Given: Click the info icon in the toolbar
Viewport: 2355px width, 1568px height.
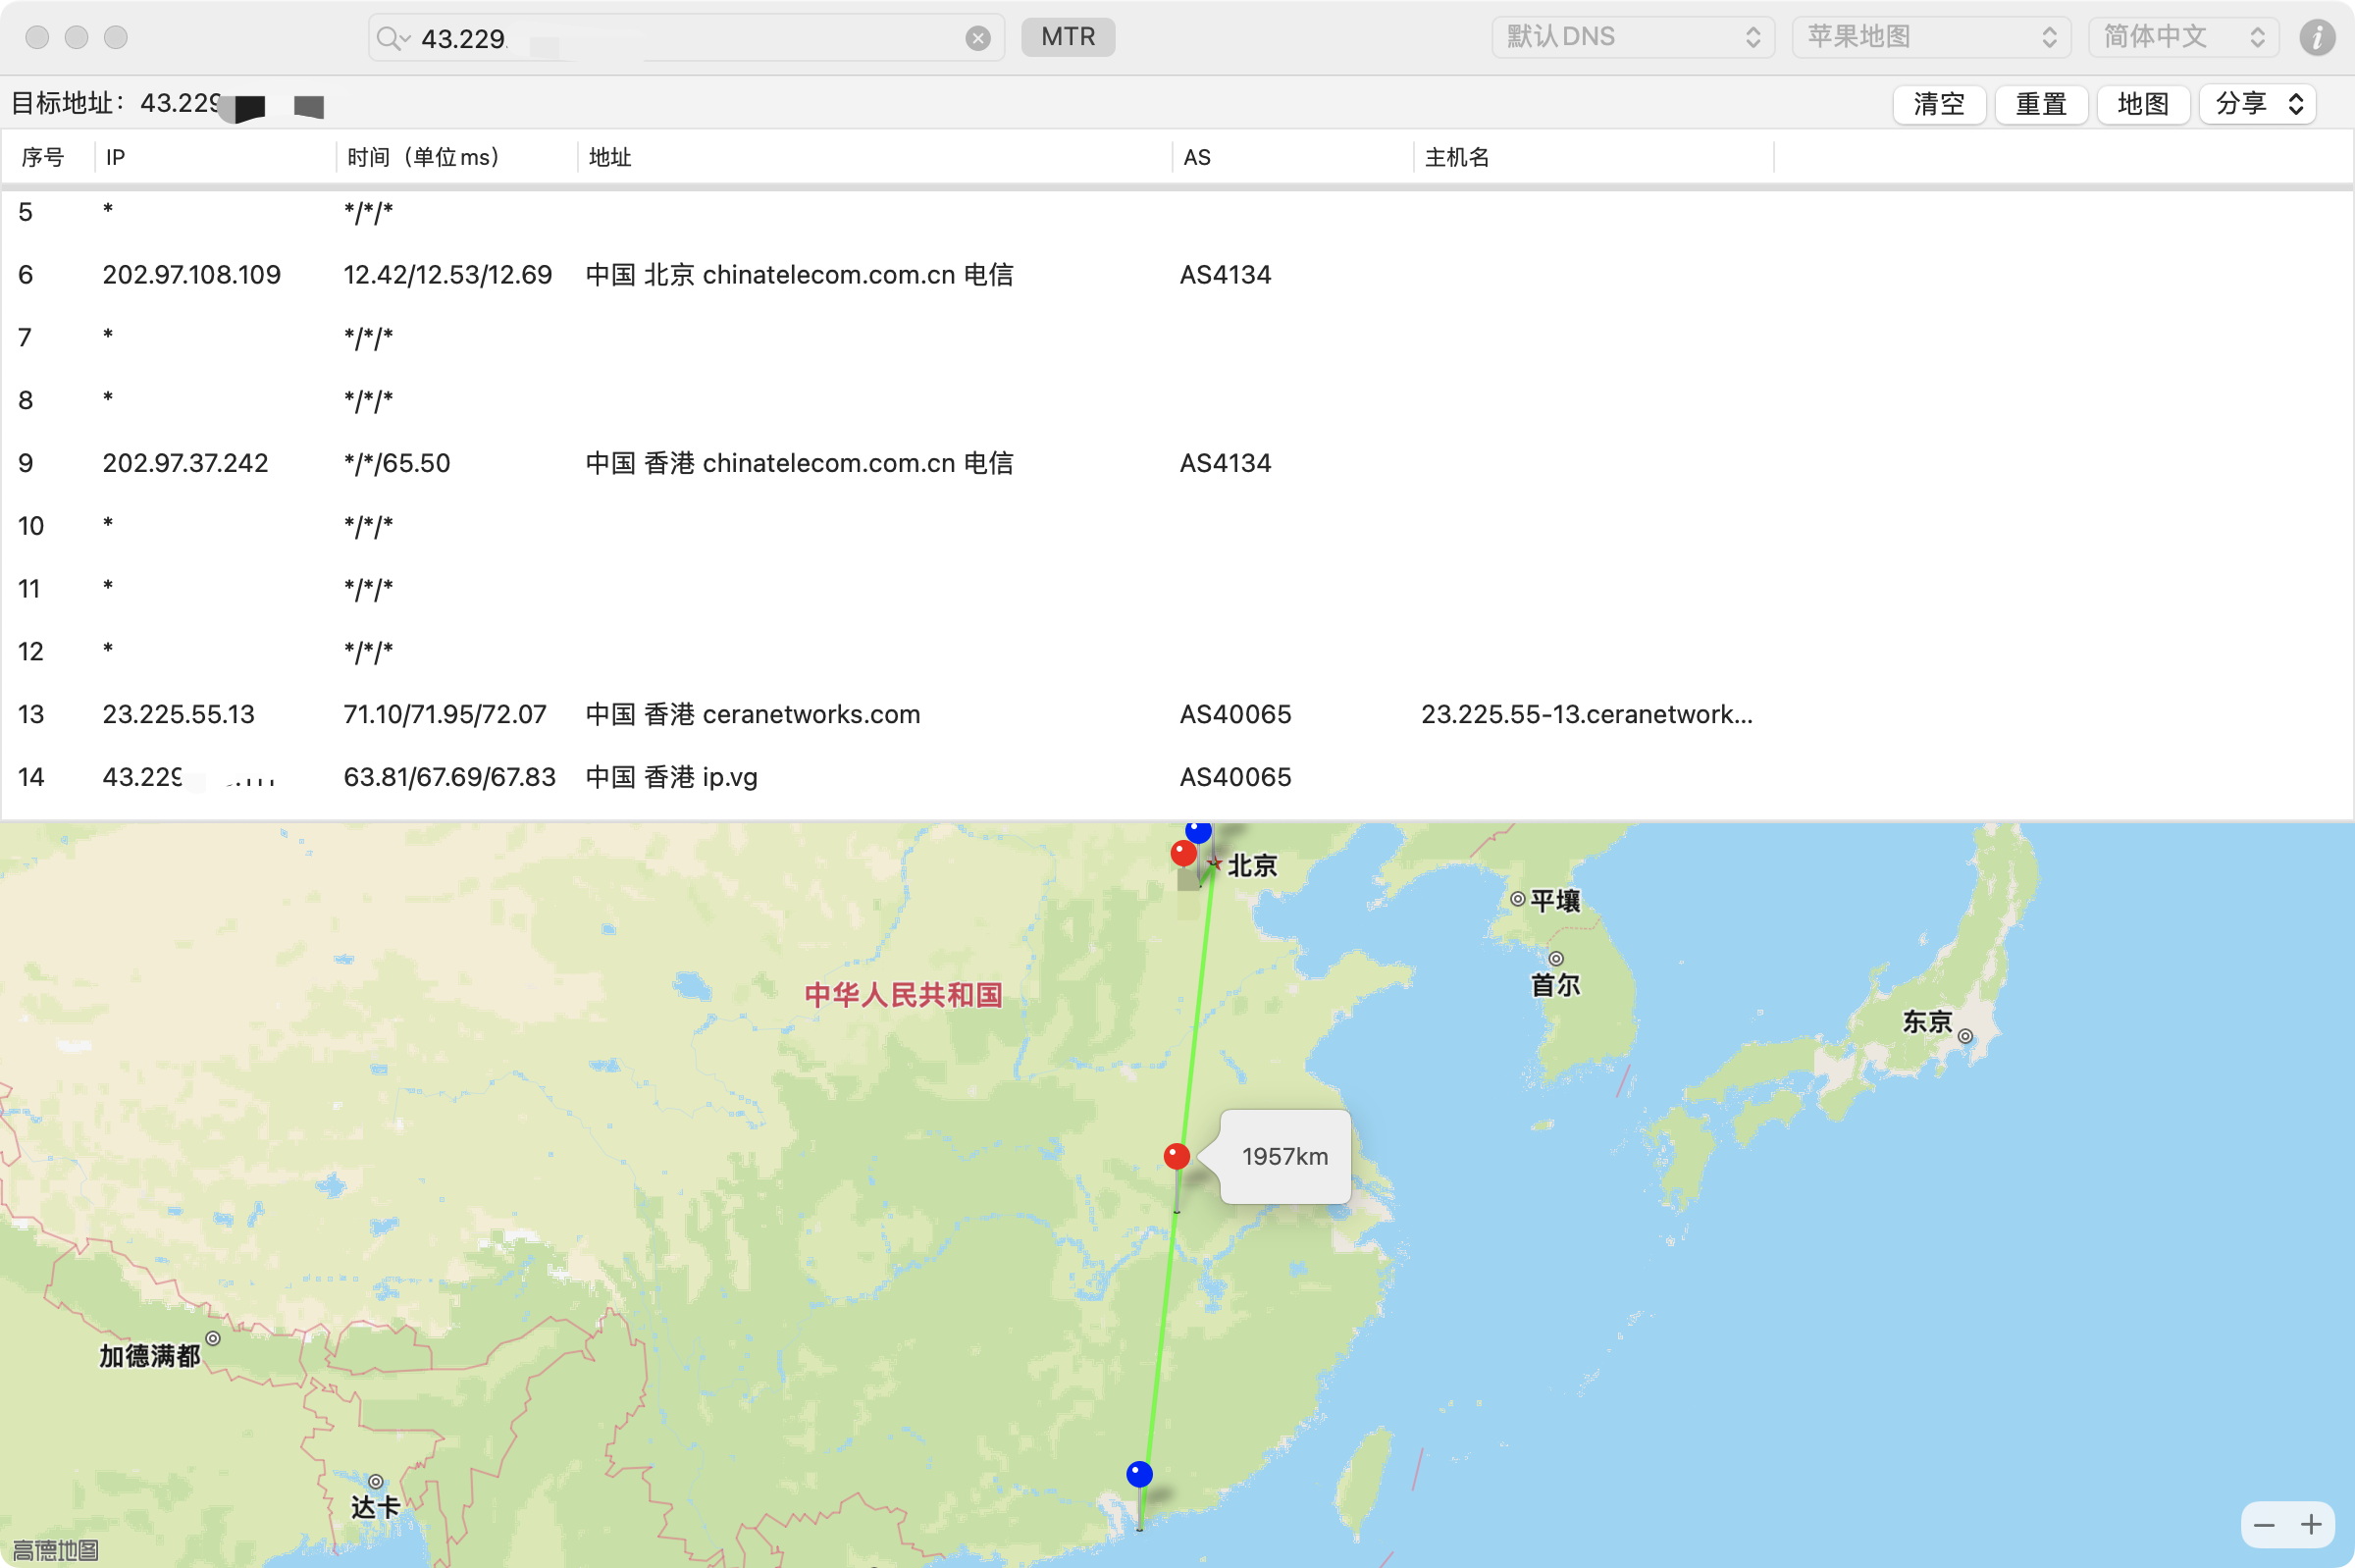Looking at the screenshot, I should (2316, 38).
